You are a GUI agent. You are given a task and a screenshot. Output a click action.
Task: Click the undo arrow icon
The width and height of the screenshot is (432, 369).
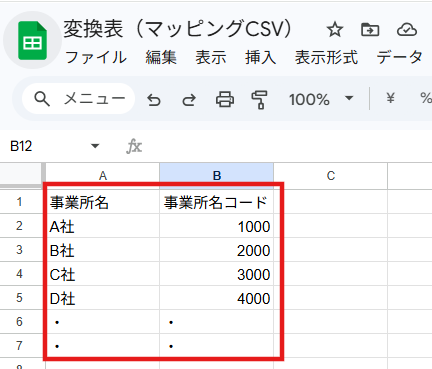tap(154, 99)
